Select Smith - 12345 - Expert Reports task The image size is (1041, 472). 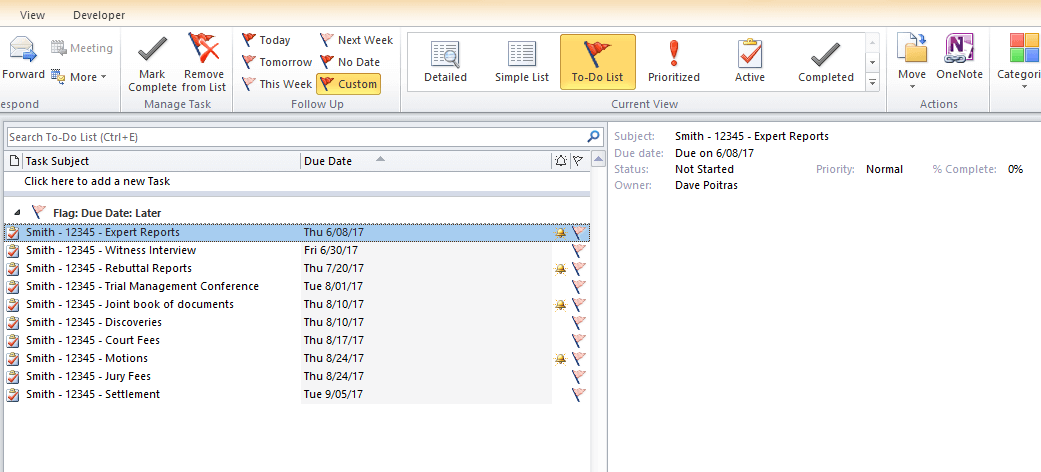click(x=297, y=232)
